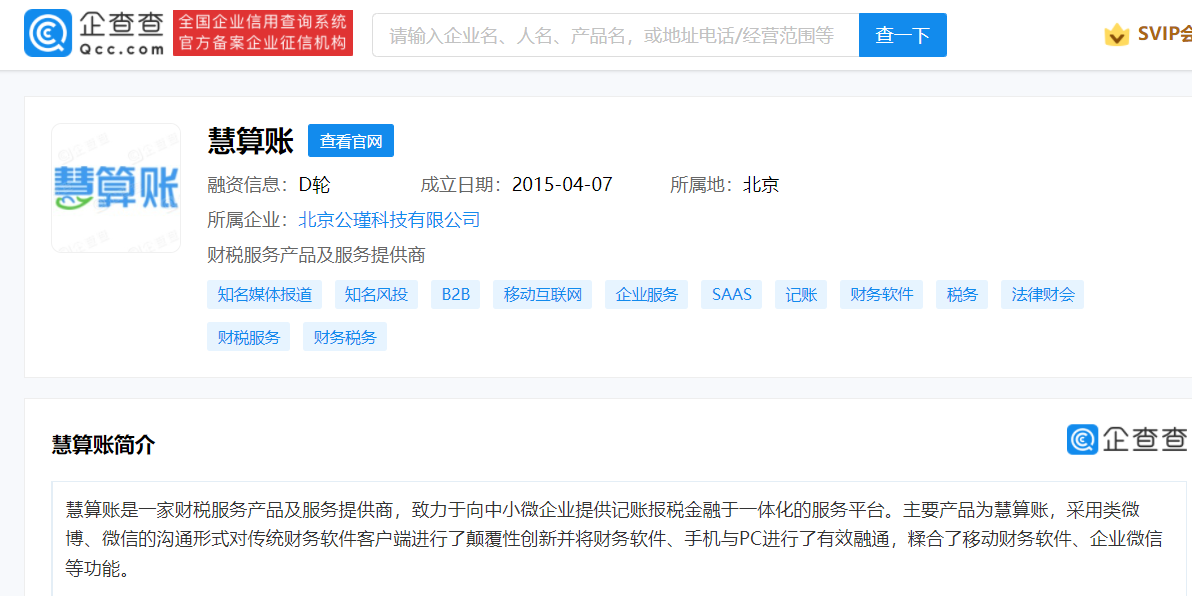Select the 财务税务 tag
This screenshot has height=596, width=1192.
point(344,337)
